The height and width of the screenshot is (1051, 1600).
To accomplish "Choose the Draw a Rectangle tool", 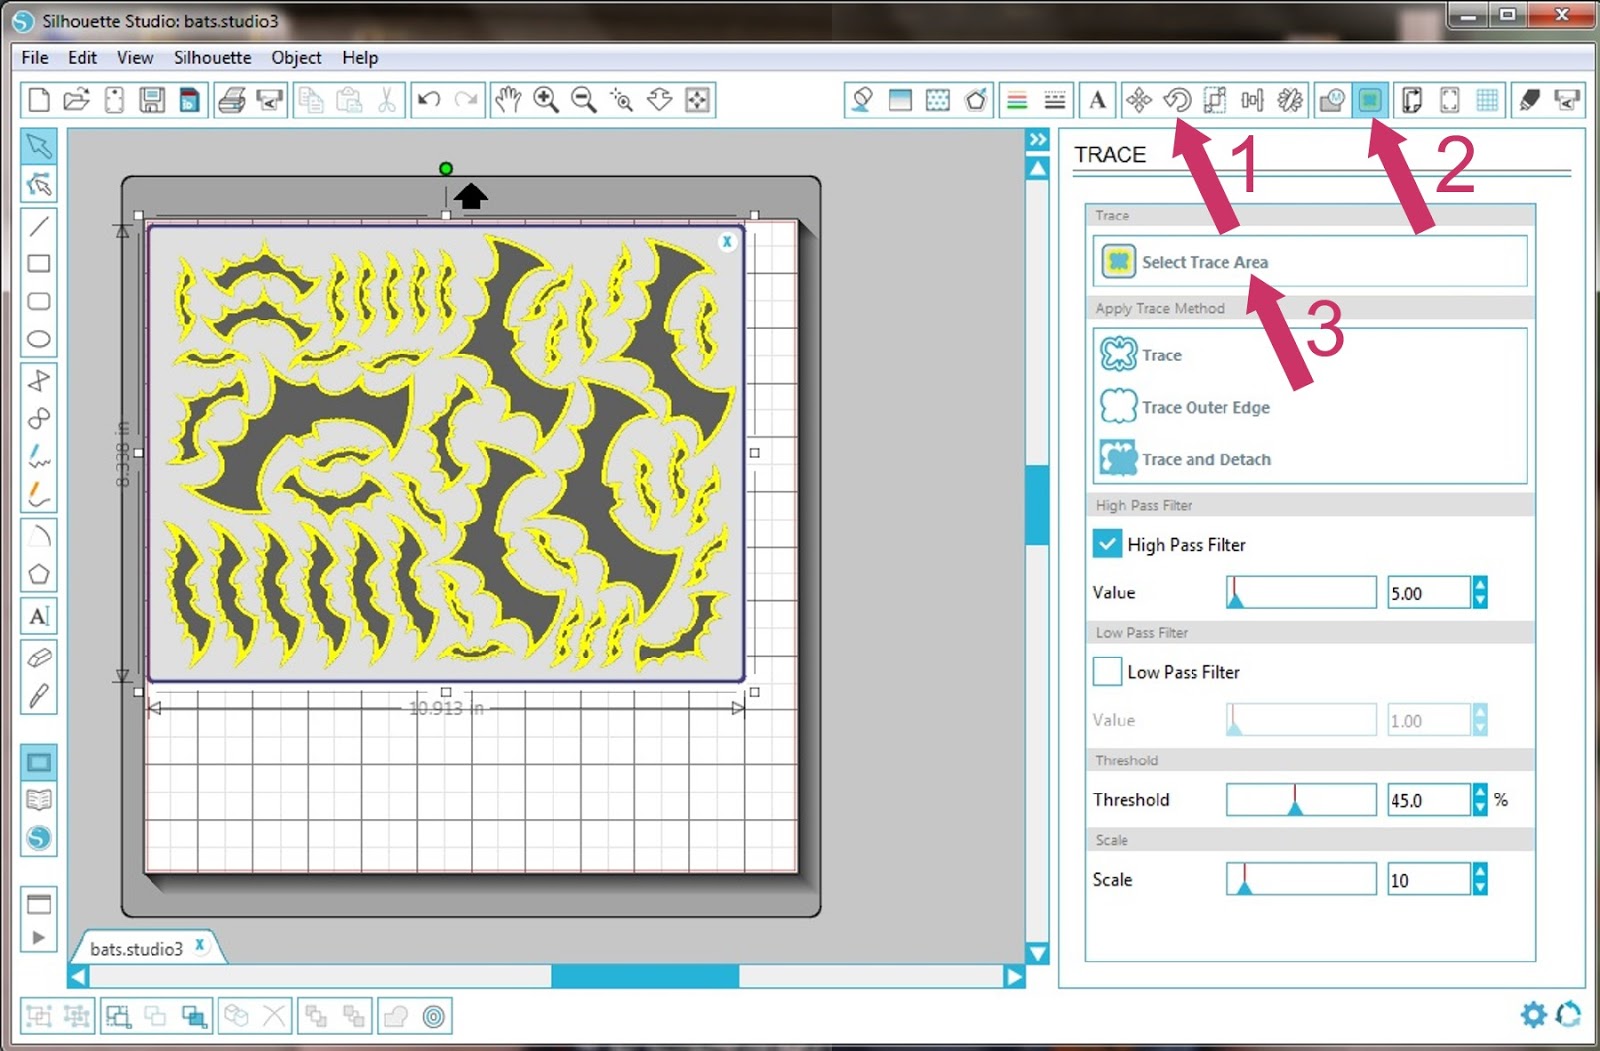I will [x=39, y=264].
